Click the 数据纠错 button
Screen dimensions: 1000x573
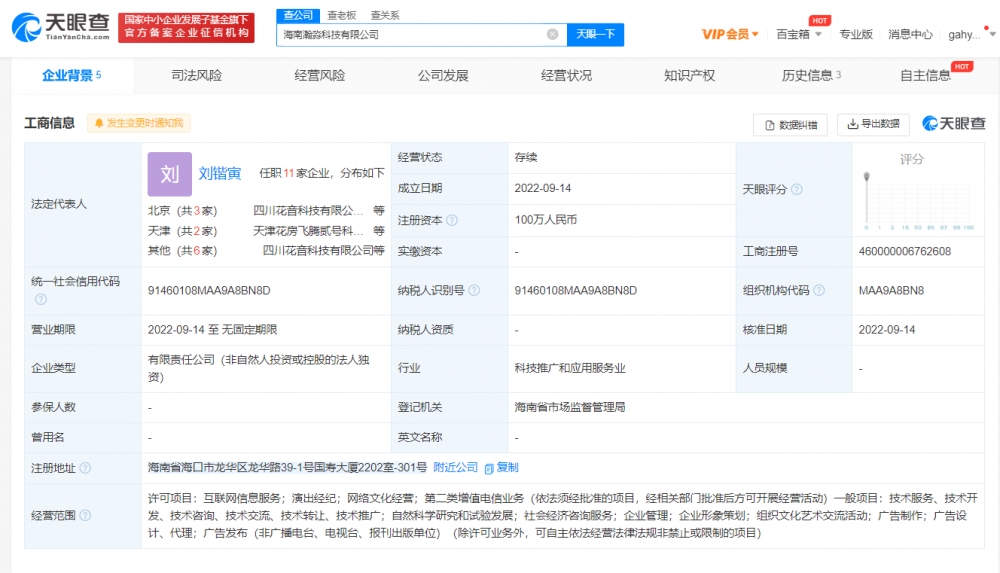[790, 125]
